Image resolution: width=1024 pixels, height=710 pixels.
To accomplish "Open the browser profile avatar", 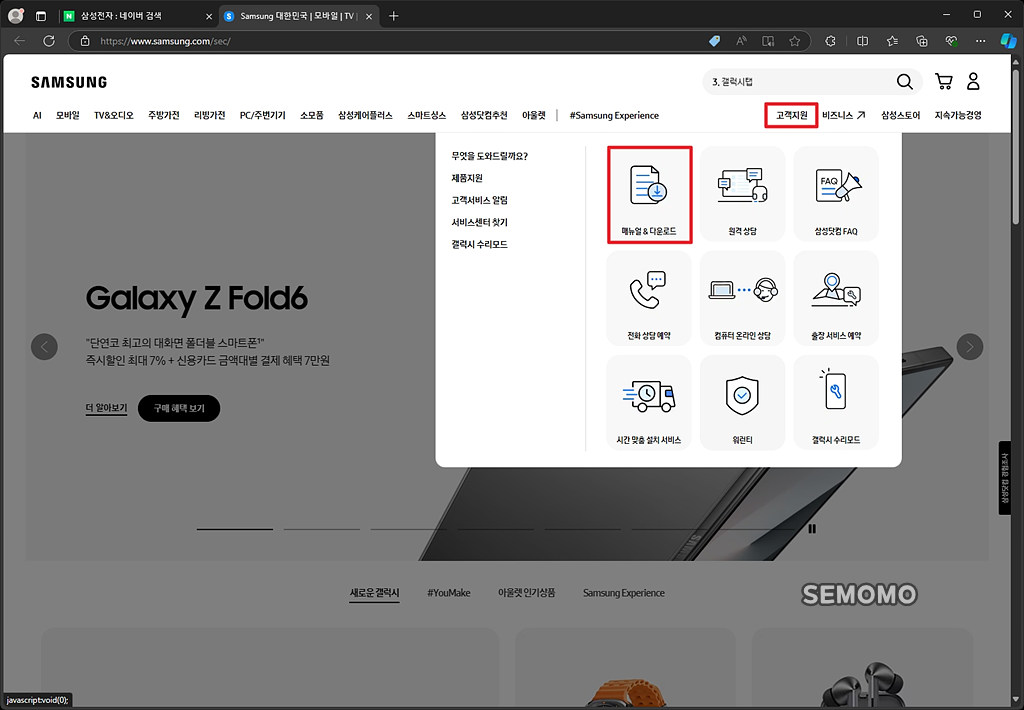I will (16, 16).
